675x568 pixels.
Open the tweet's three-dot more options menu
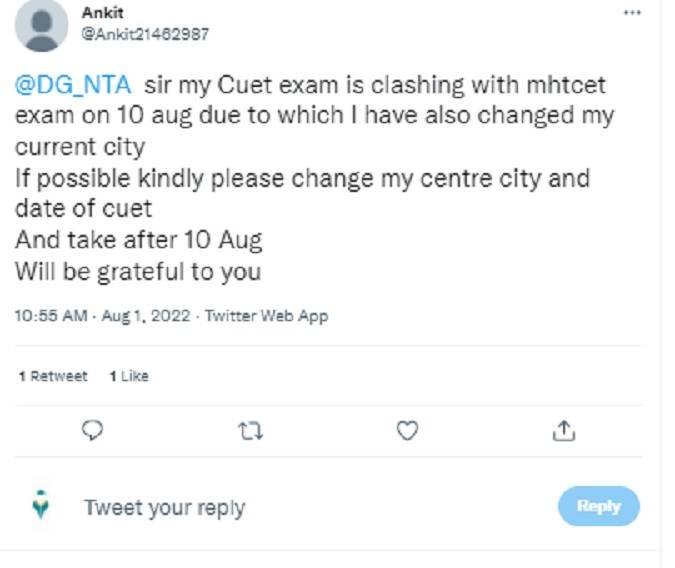click(x=631, y=13)
